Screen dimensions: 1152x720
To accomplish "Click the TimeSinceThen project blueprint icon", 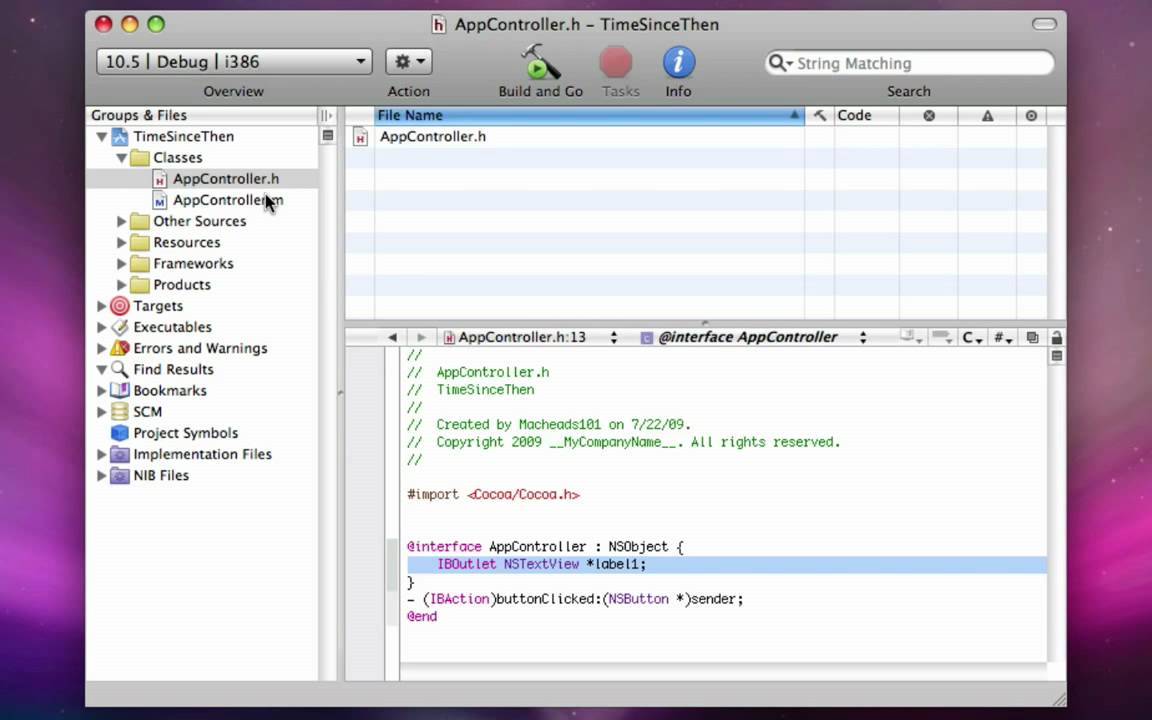I will (x=119, y=137).
